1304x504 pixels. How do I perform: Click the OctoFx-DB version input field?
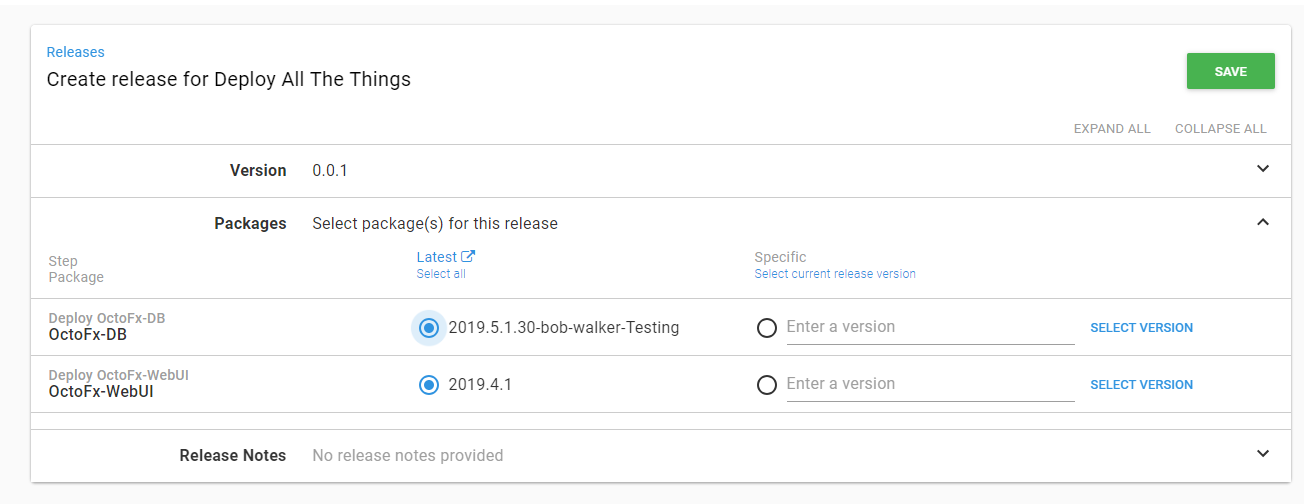point(930,327)
